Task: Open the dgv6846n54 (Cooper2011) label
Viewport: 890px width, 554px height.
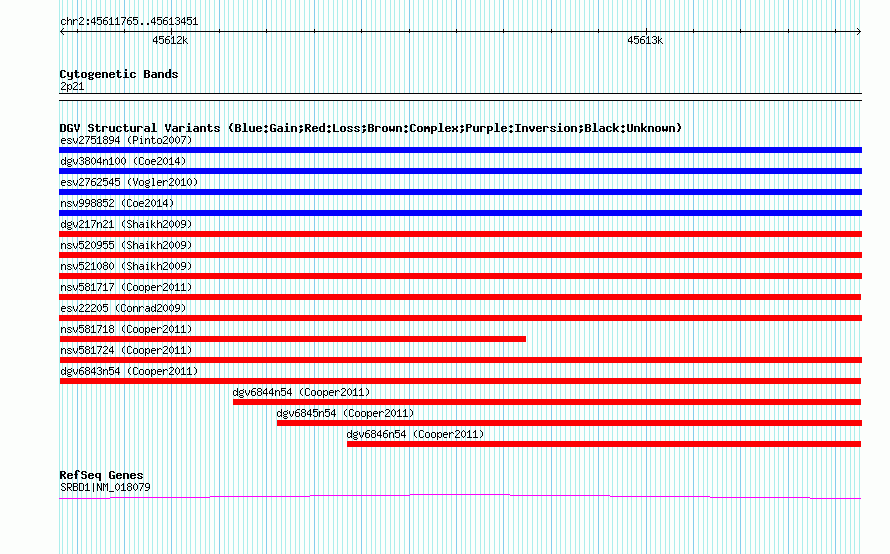Action: pyautogui.click(x=415, y=434)
